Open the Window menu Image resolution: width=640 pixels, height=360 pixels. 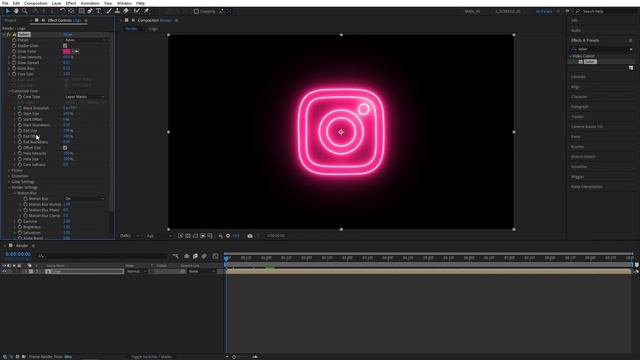pyautogui.click(x=124, y=3)
